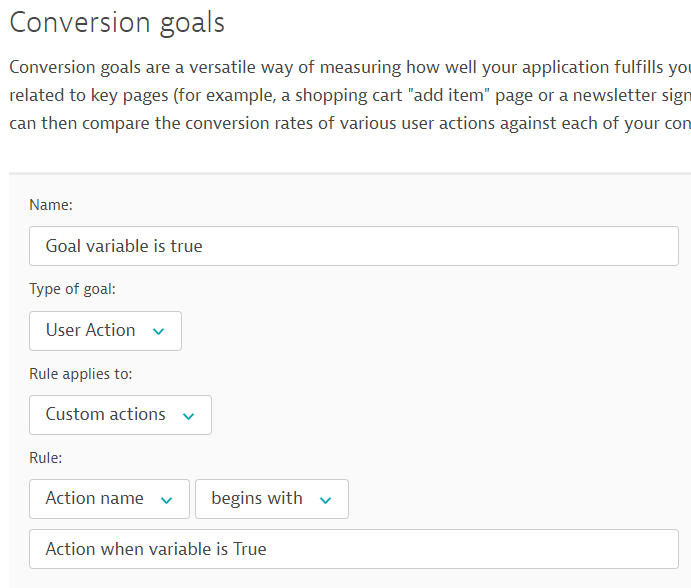The height and width of the screenshot is (588, 691).
Task: Open the Action name rule dropdown
Action: point(109,499)
